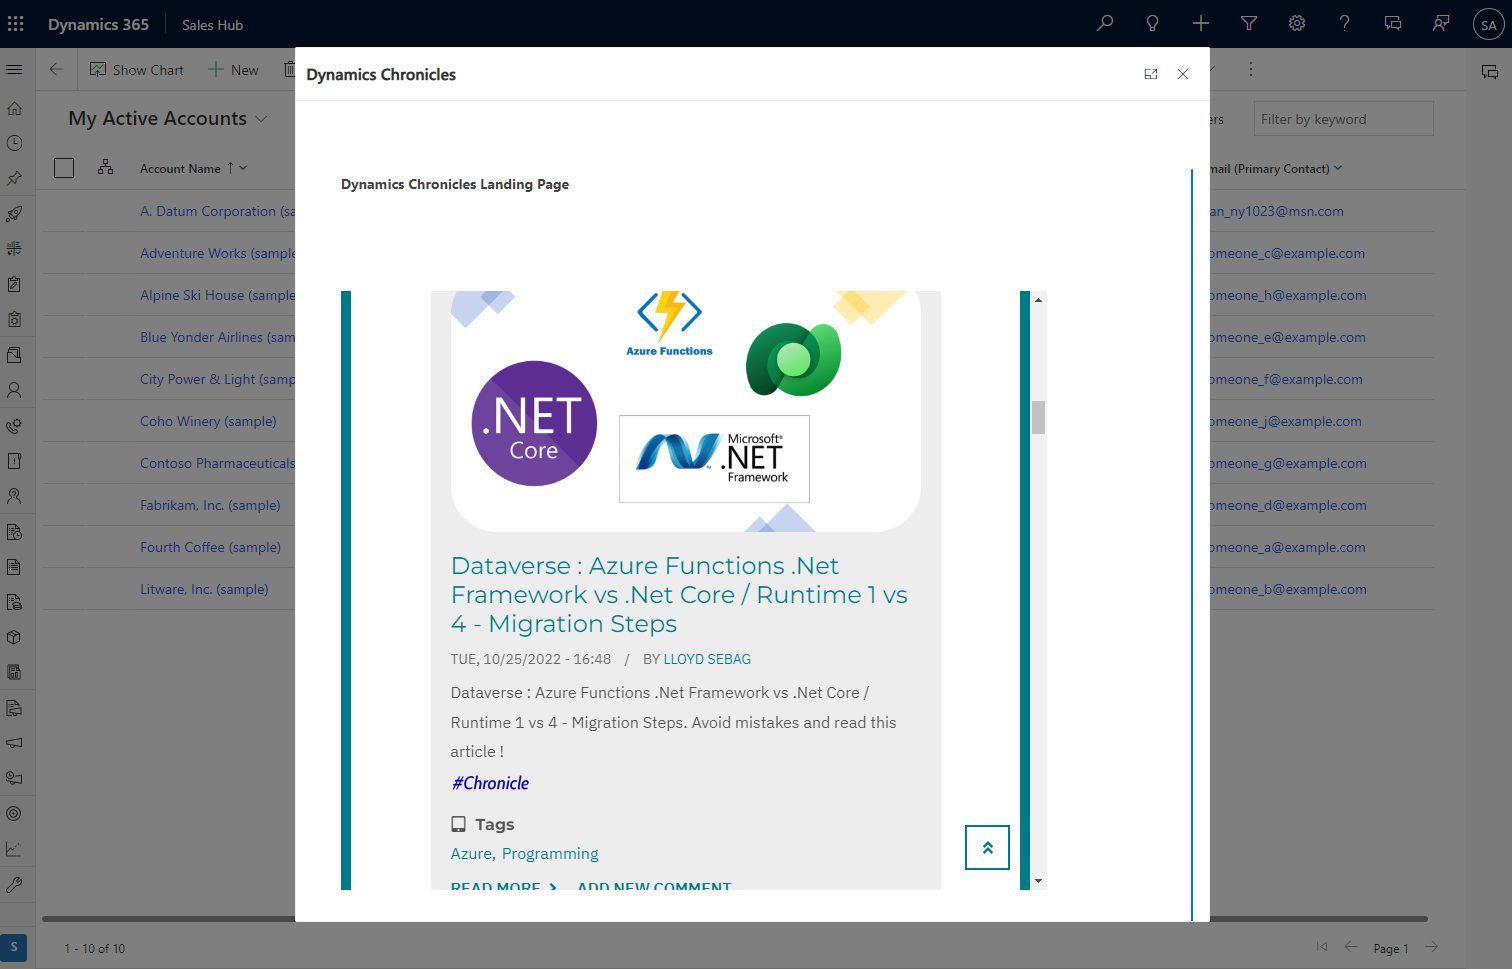The height and width of the screenshot is (969, 1512).
Task: Click the plus quick create icon
Action: pos(1201,23)
